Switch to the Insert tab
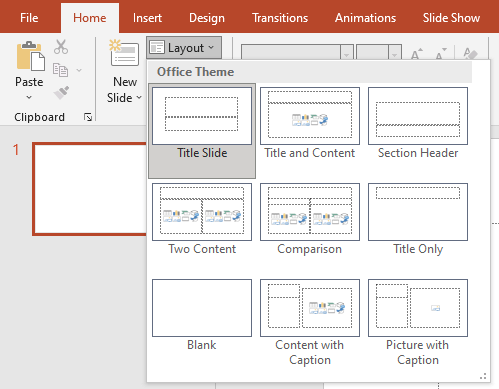 coord(147,18)
